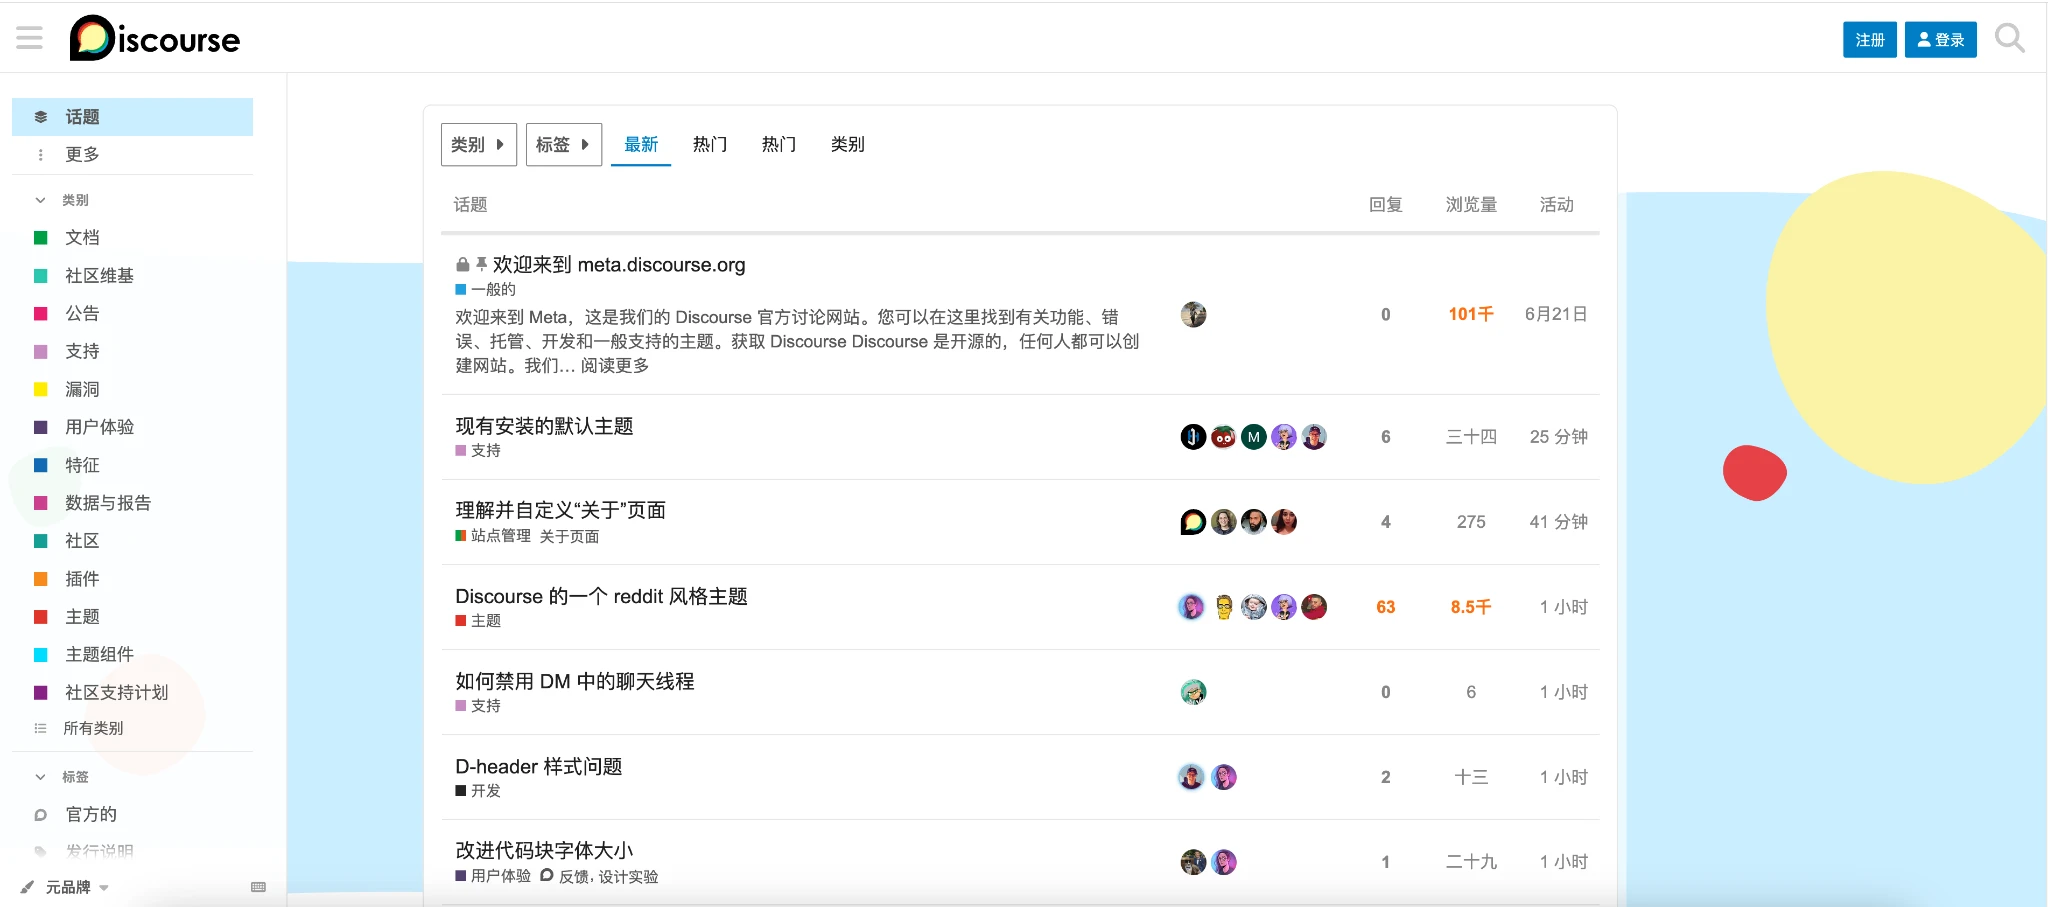The image size is (2048, 907).
Task: Collapse the 标签 sidebar section
Action: 41,777
